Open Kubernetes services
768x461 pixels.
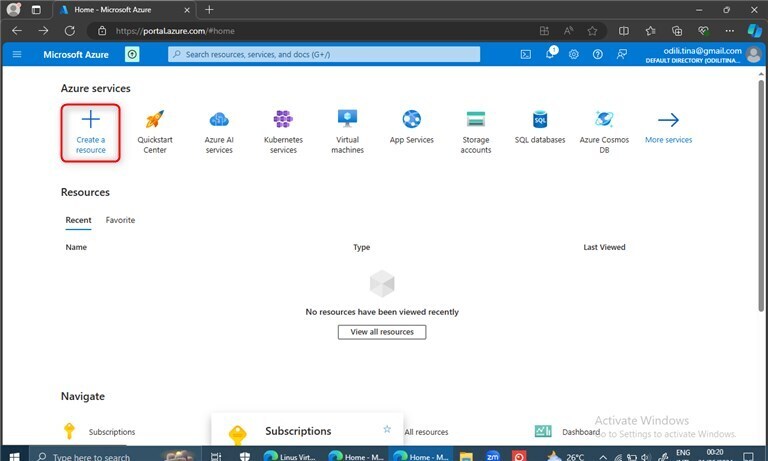pyautogui.click(x=283, y=132)
